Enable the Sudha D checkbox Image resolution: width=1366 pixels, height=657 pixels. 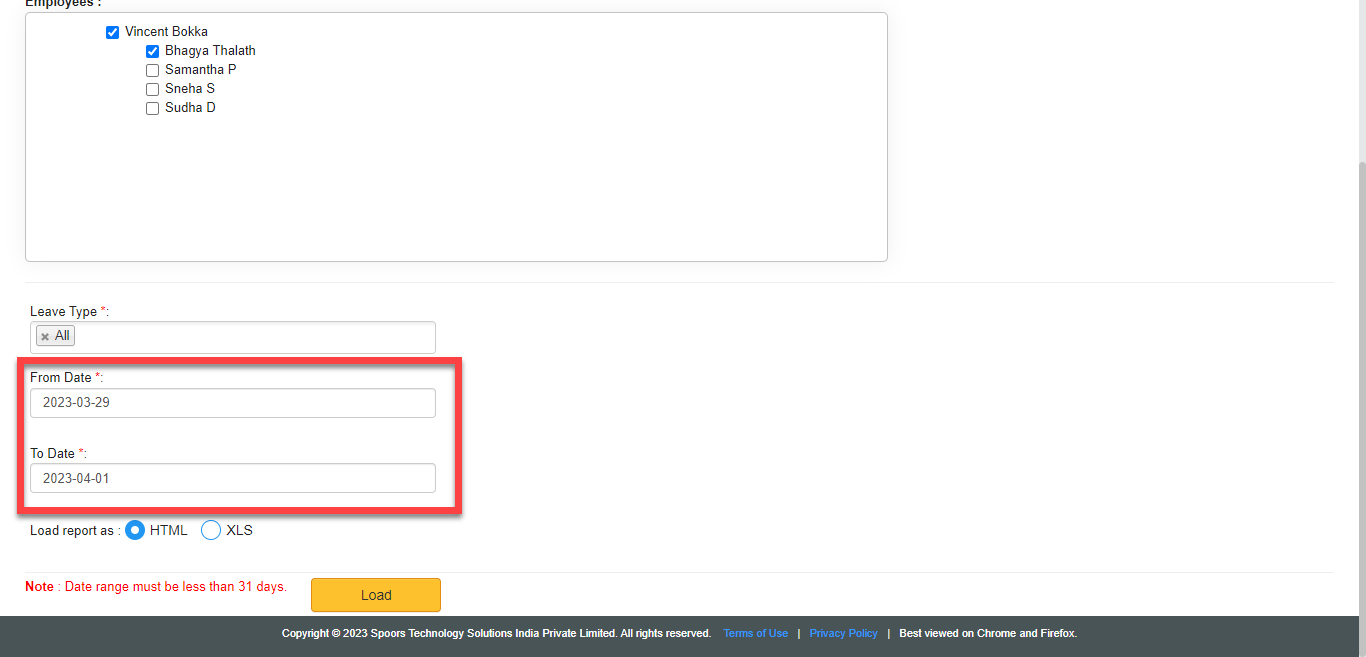152,108
